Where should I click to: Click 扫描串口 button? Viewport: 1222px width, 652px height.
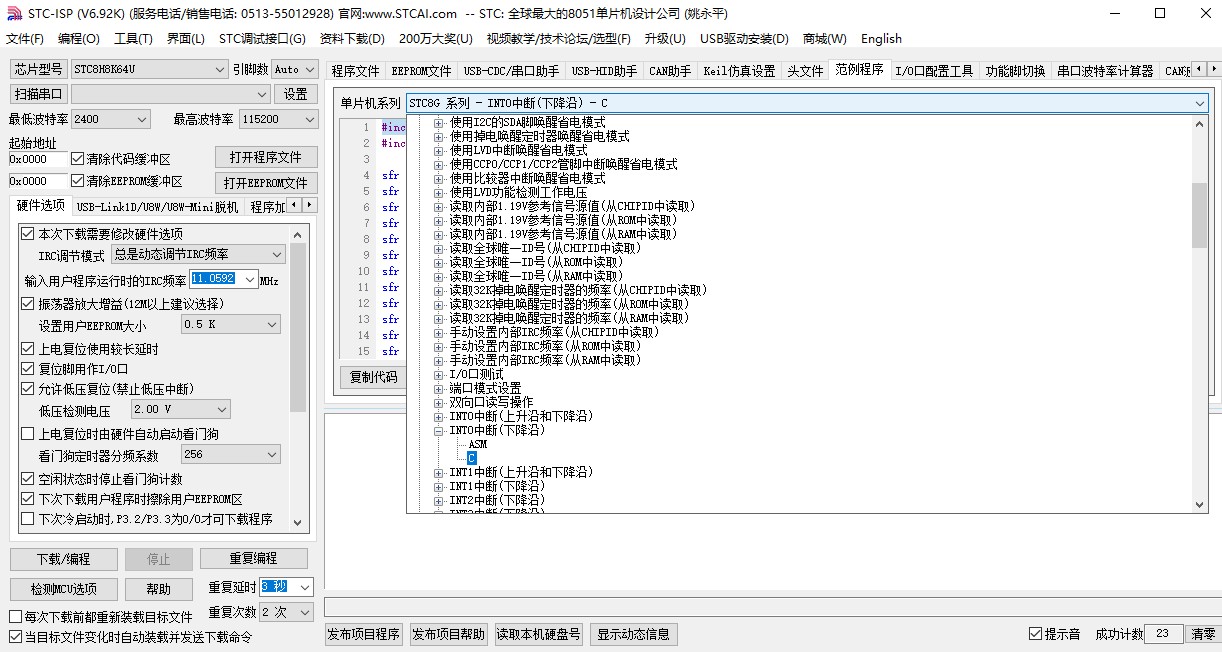click(x=38, y=94)
